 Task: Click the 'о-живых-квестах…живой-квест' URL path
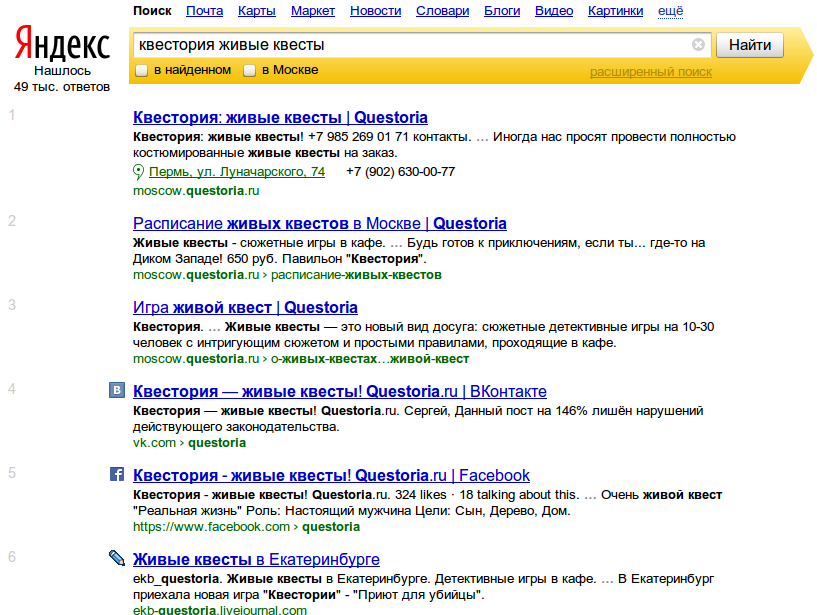[x=370, y=359]
